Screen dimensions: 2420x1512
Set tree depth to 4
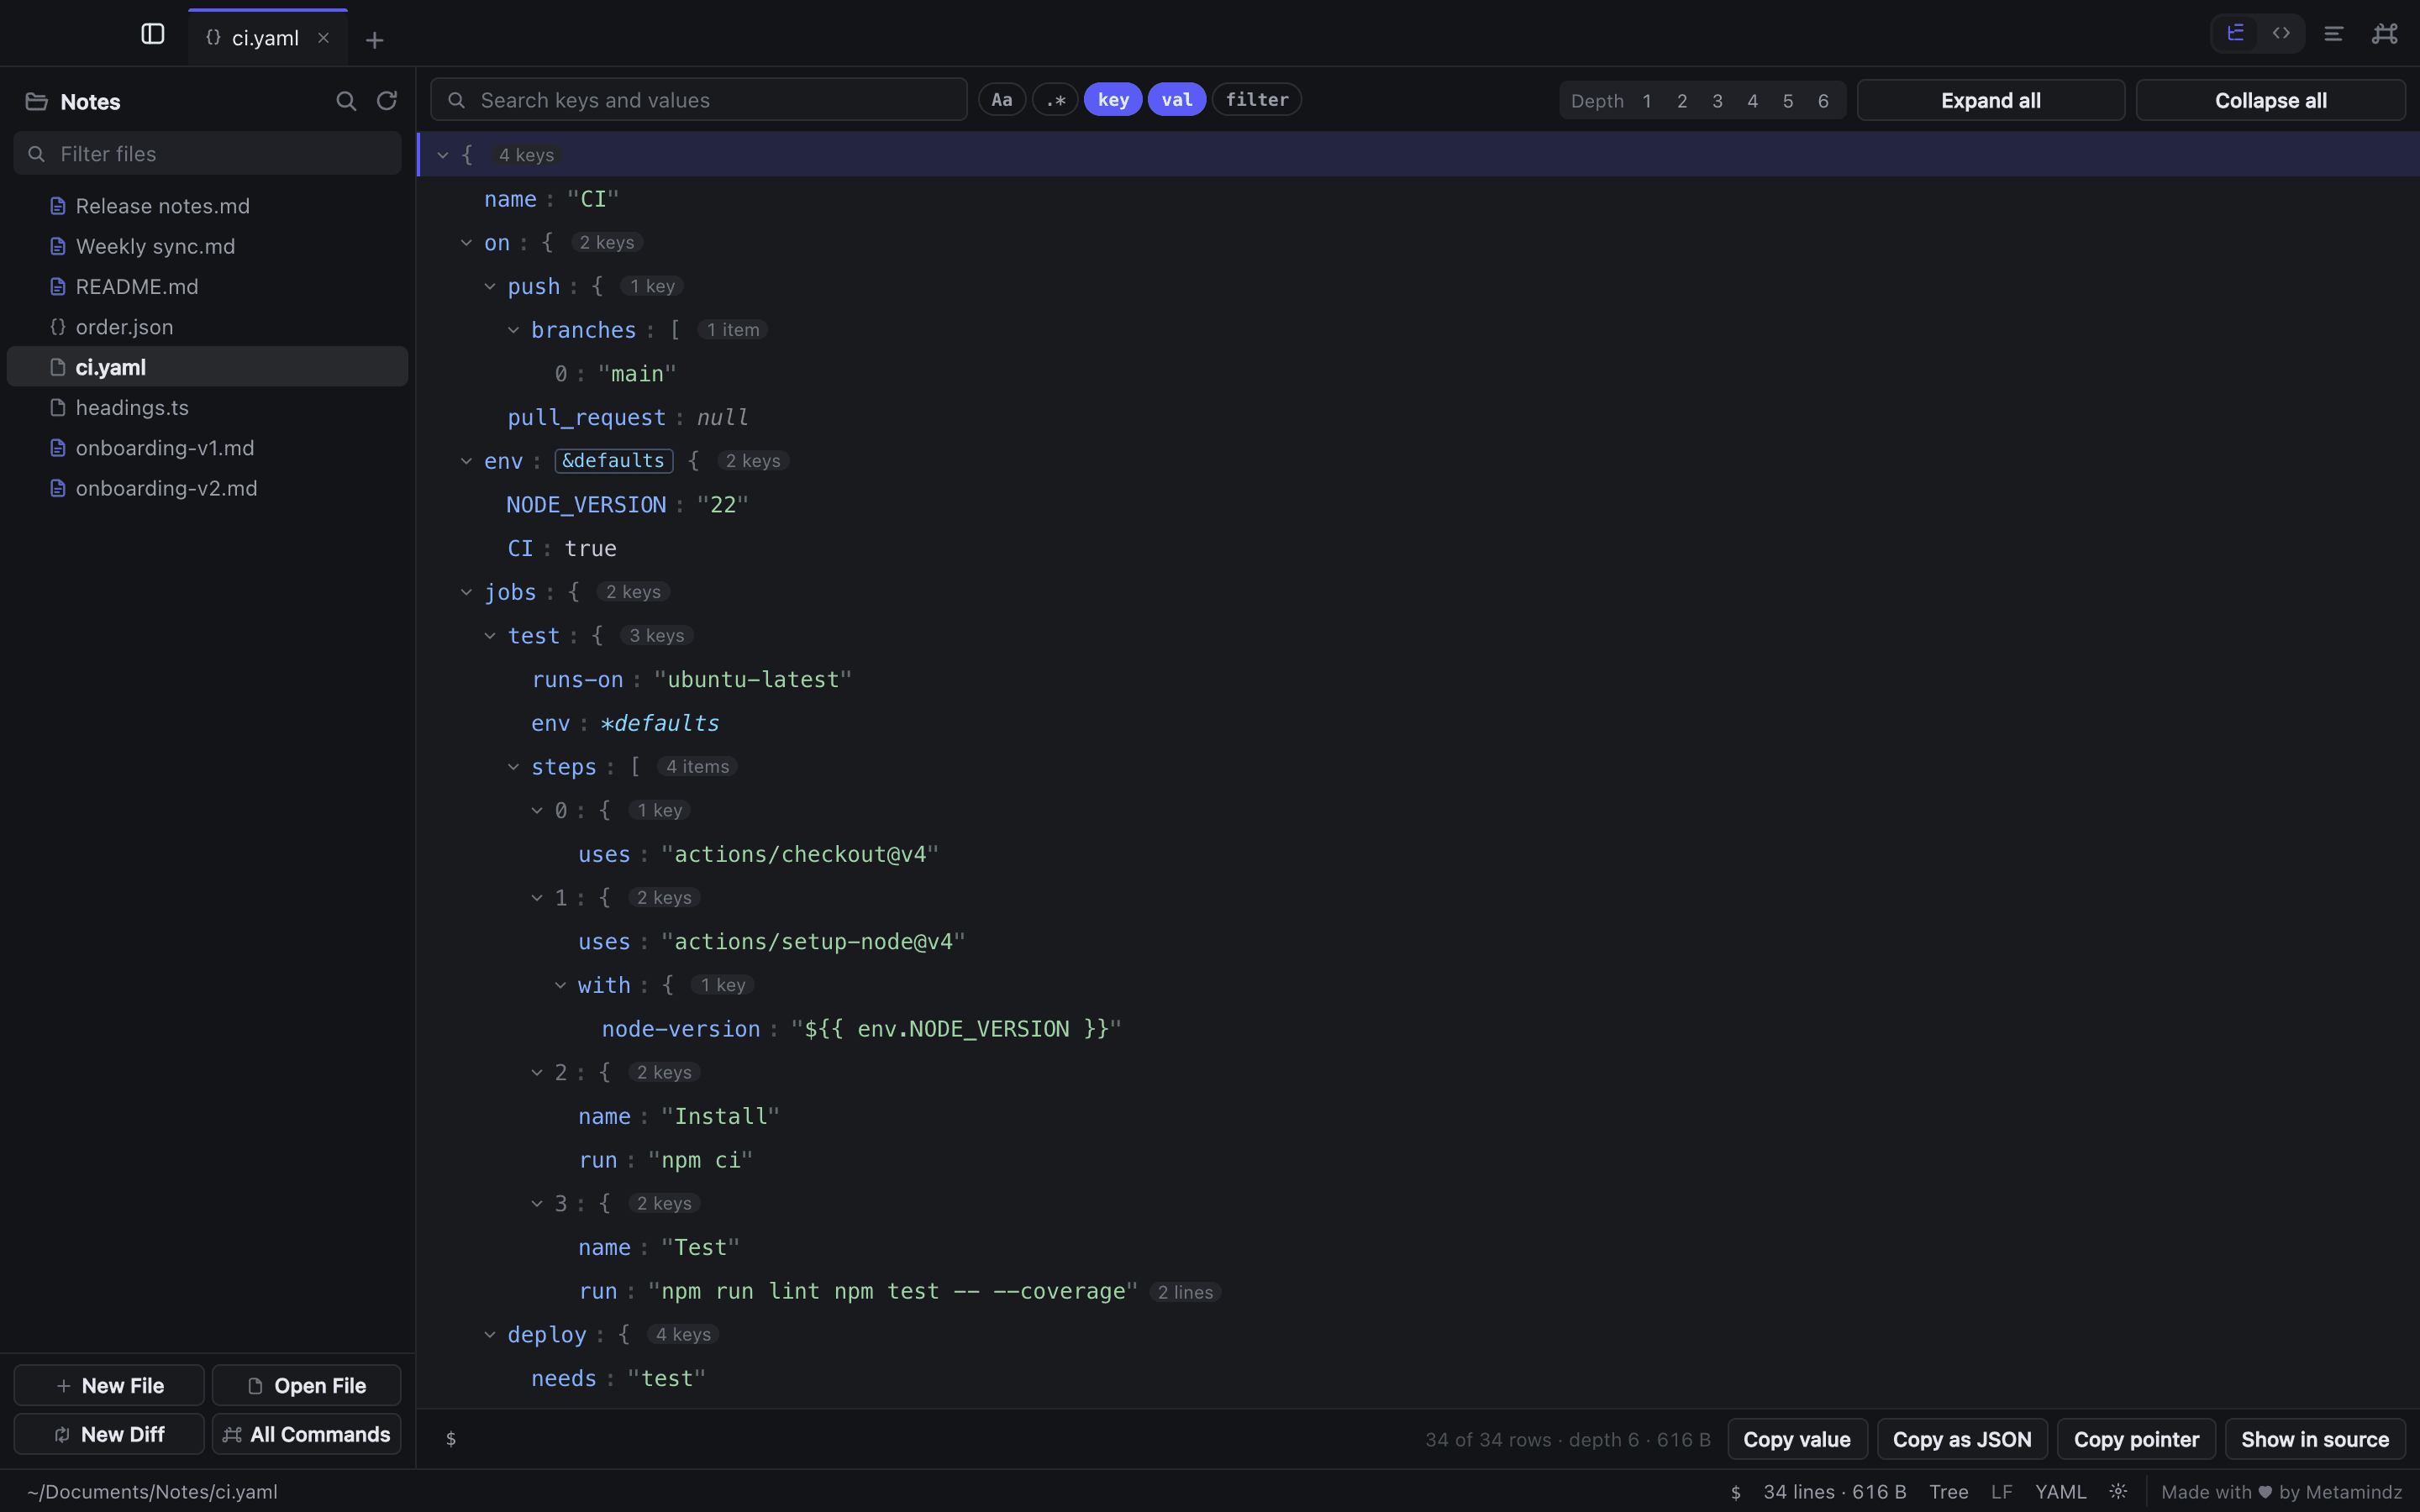pyautogui.click(x=1753, y=101)
